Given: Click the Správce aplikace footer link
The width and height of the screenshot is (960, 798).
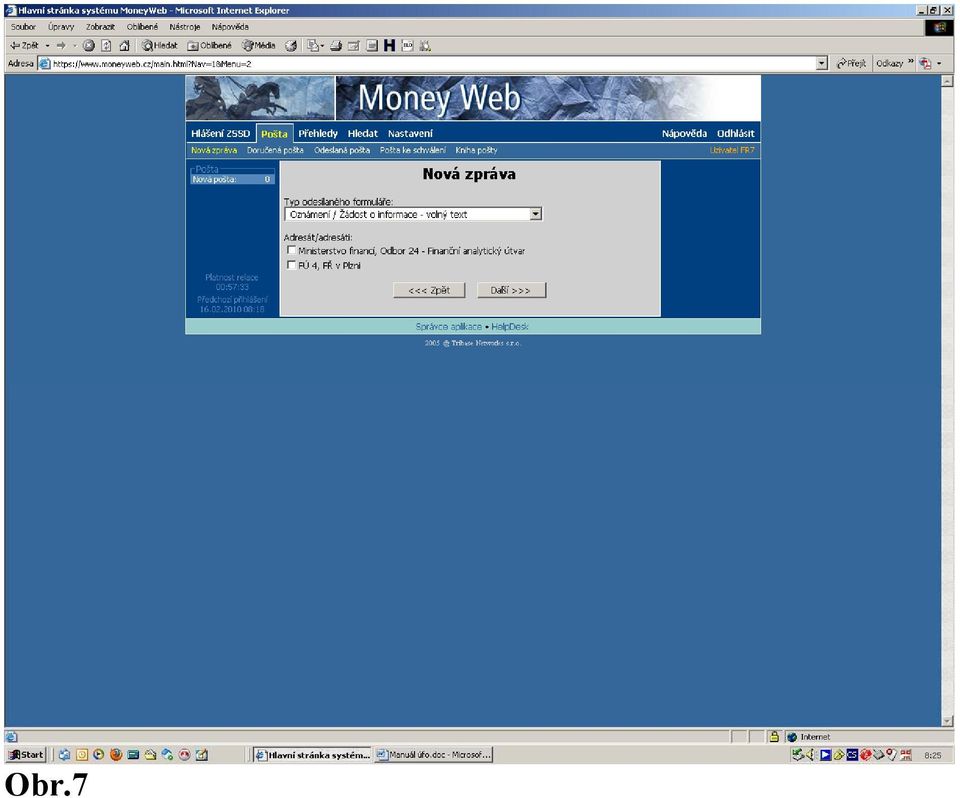Looking at the screenshot, I should 448,327.
